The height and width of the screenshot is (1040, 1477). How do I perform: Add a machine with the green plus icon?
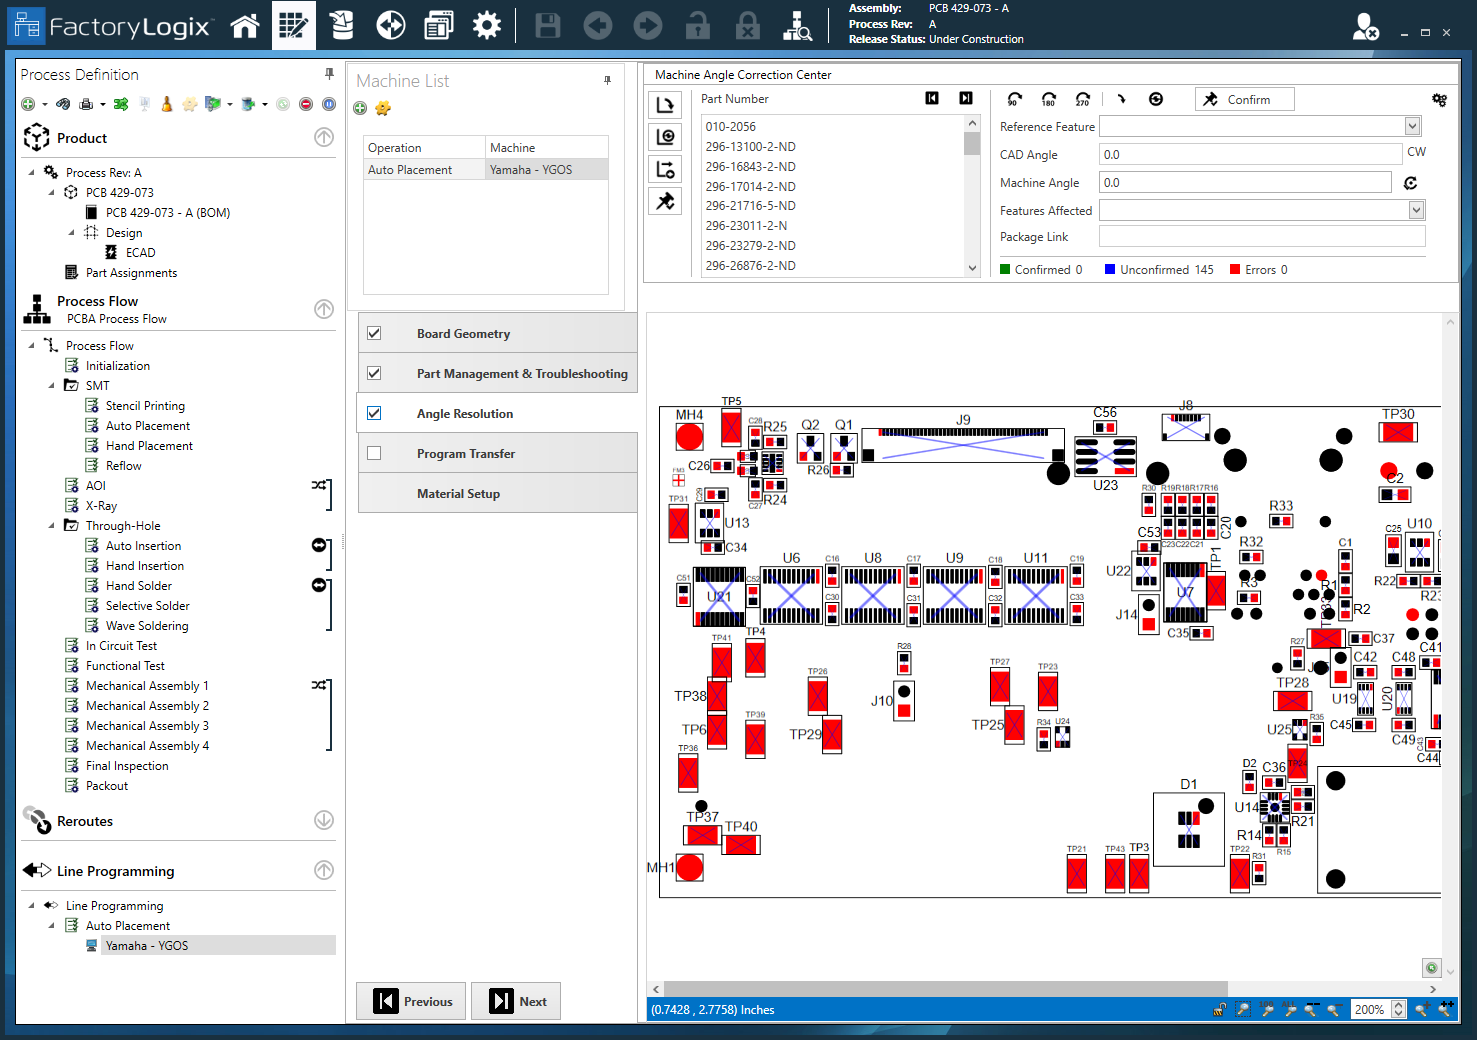(x=360, y=108)
